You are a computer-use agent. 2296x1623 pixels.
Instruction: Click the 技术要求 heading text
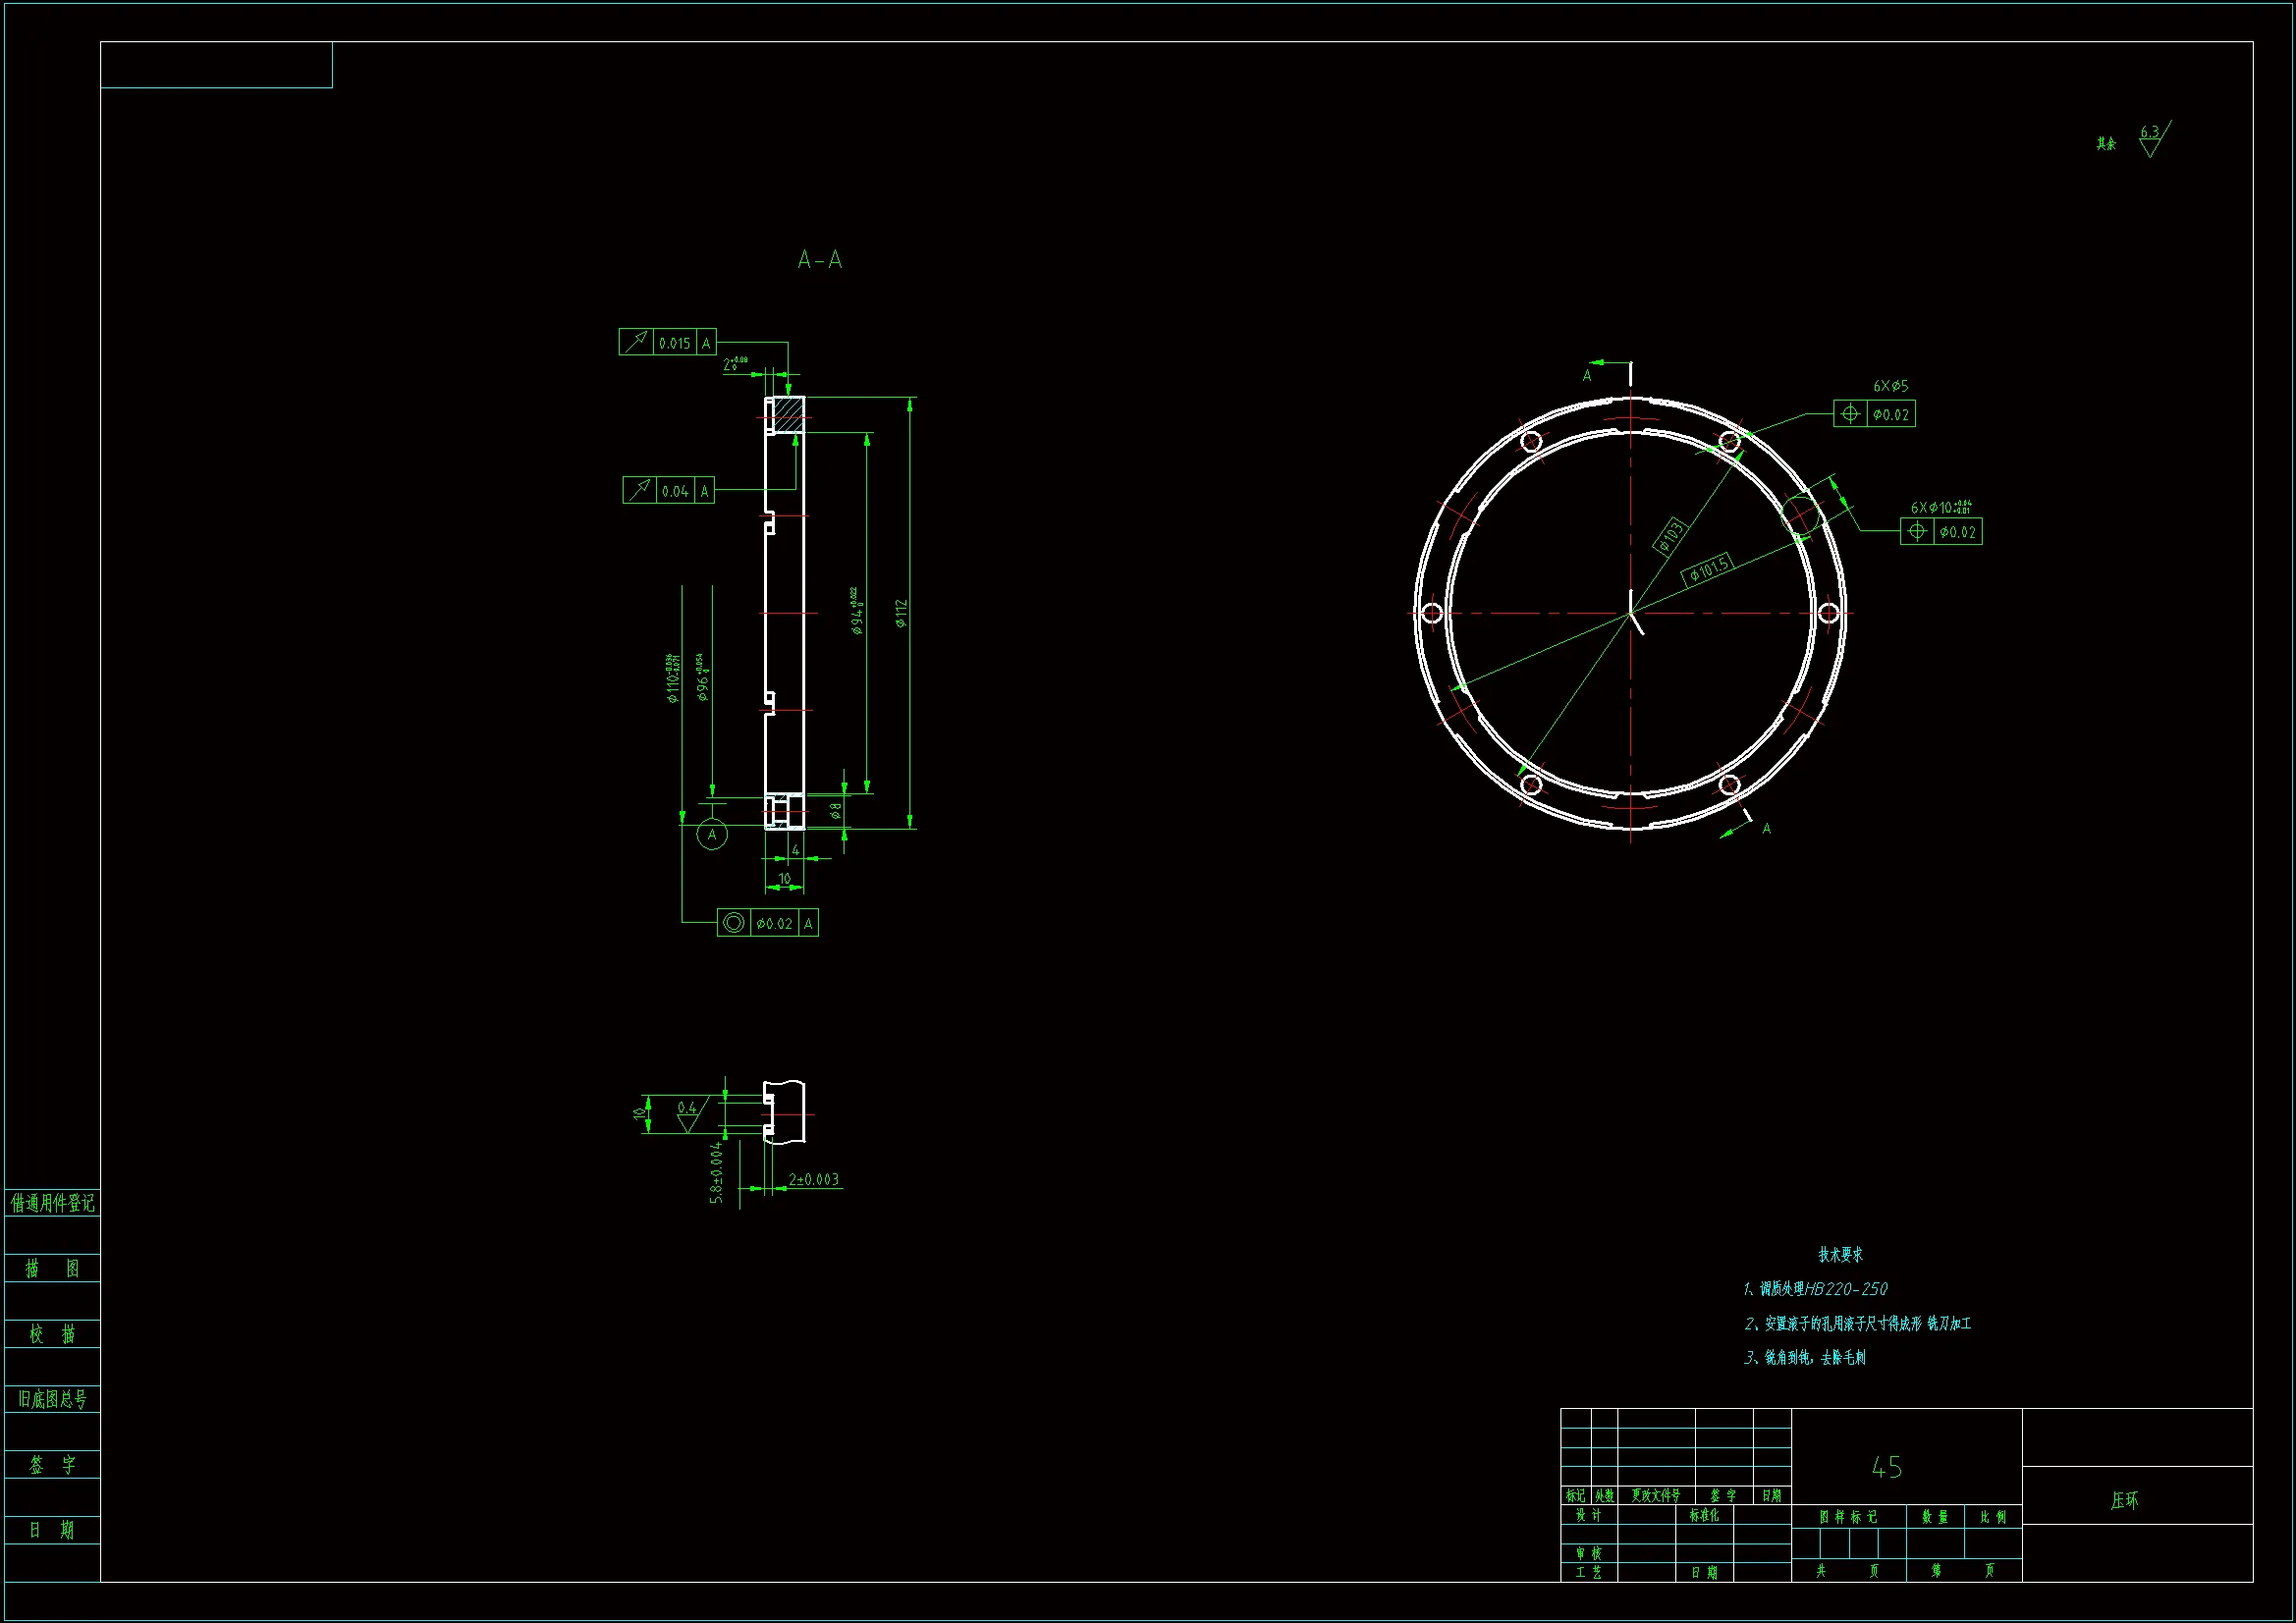1840,1254
